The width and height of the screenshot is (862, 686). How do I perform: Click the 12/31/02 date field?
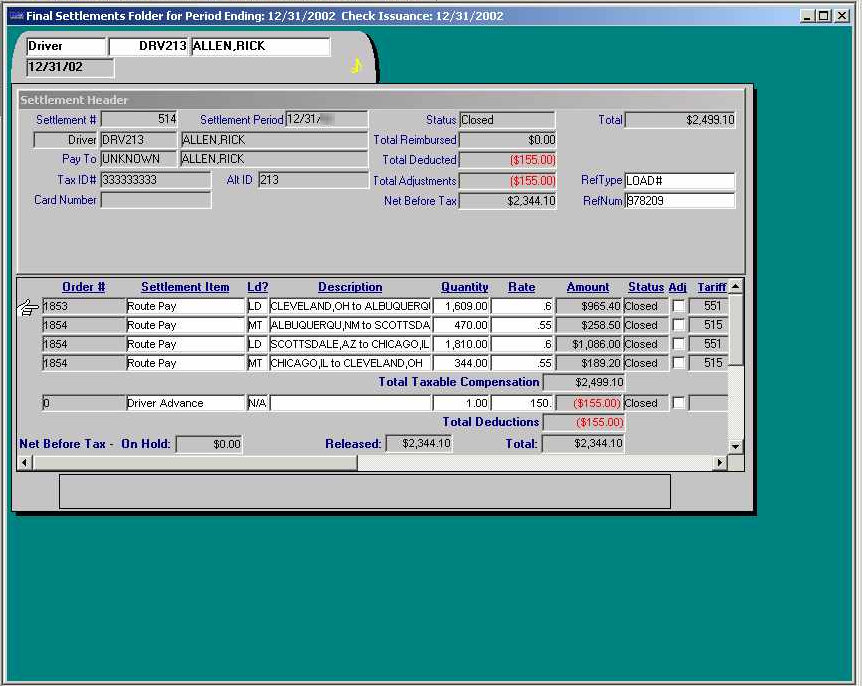[x=70, y=68]
